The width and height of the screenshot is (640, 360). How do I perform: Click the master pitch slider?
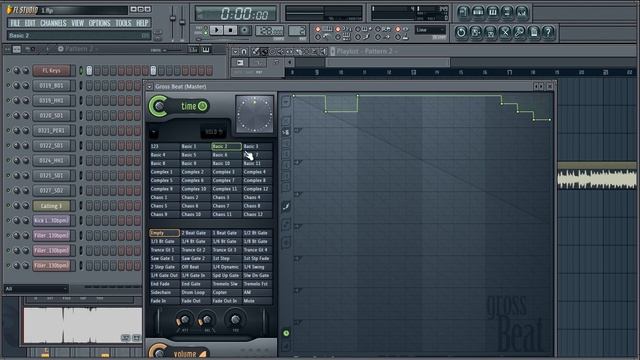(182, 21)
